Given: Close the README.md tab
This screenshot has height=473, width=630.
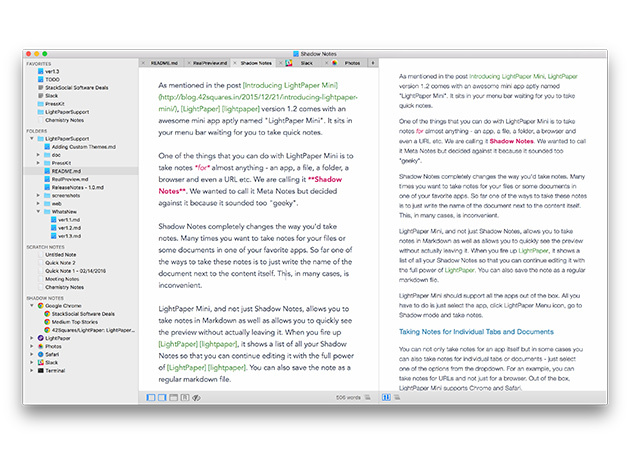Looking at the screenshot, I should point(143,63).
